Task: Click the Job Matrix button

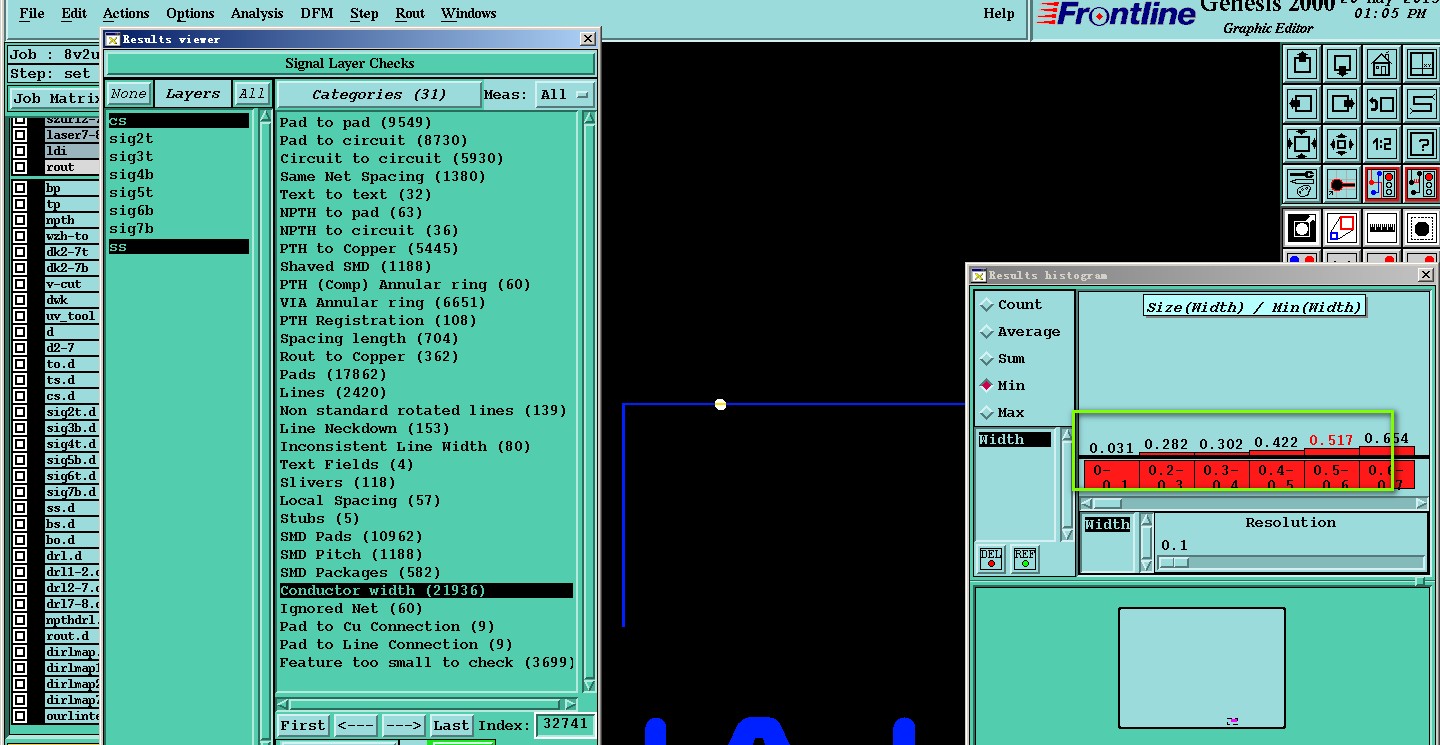Action: click(56, 98)
